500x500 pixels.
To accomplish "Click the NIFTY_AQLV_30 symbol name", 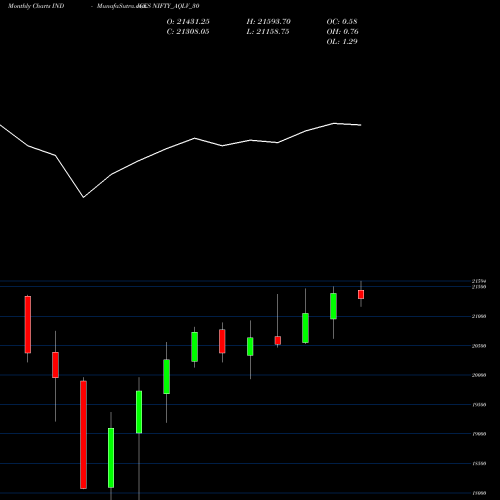I will [176, 6].
